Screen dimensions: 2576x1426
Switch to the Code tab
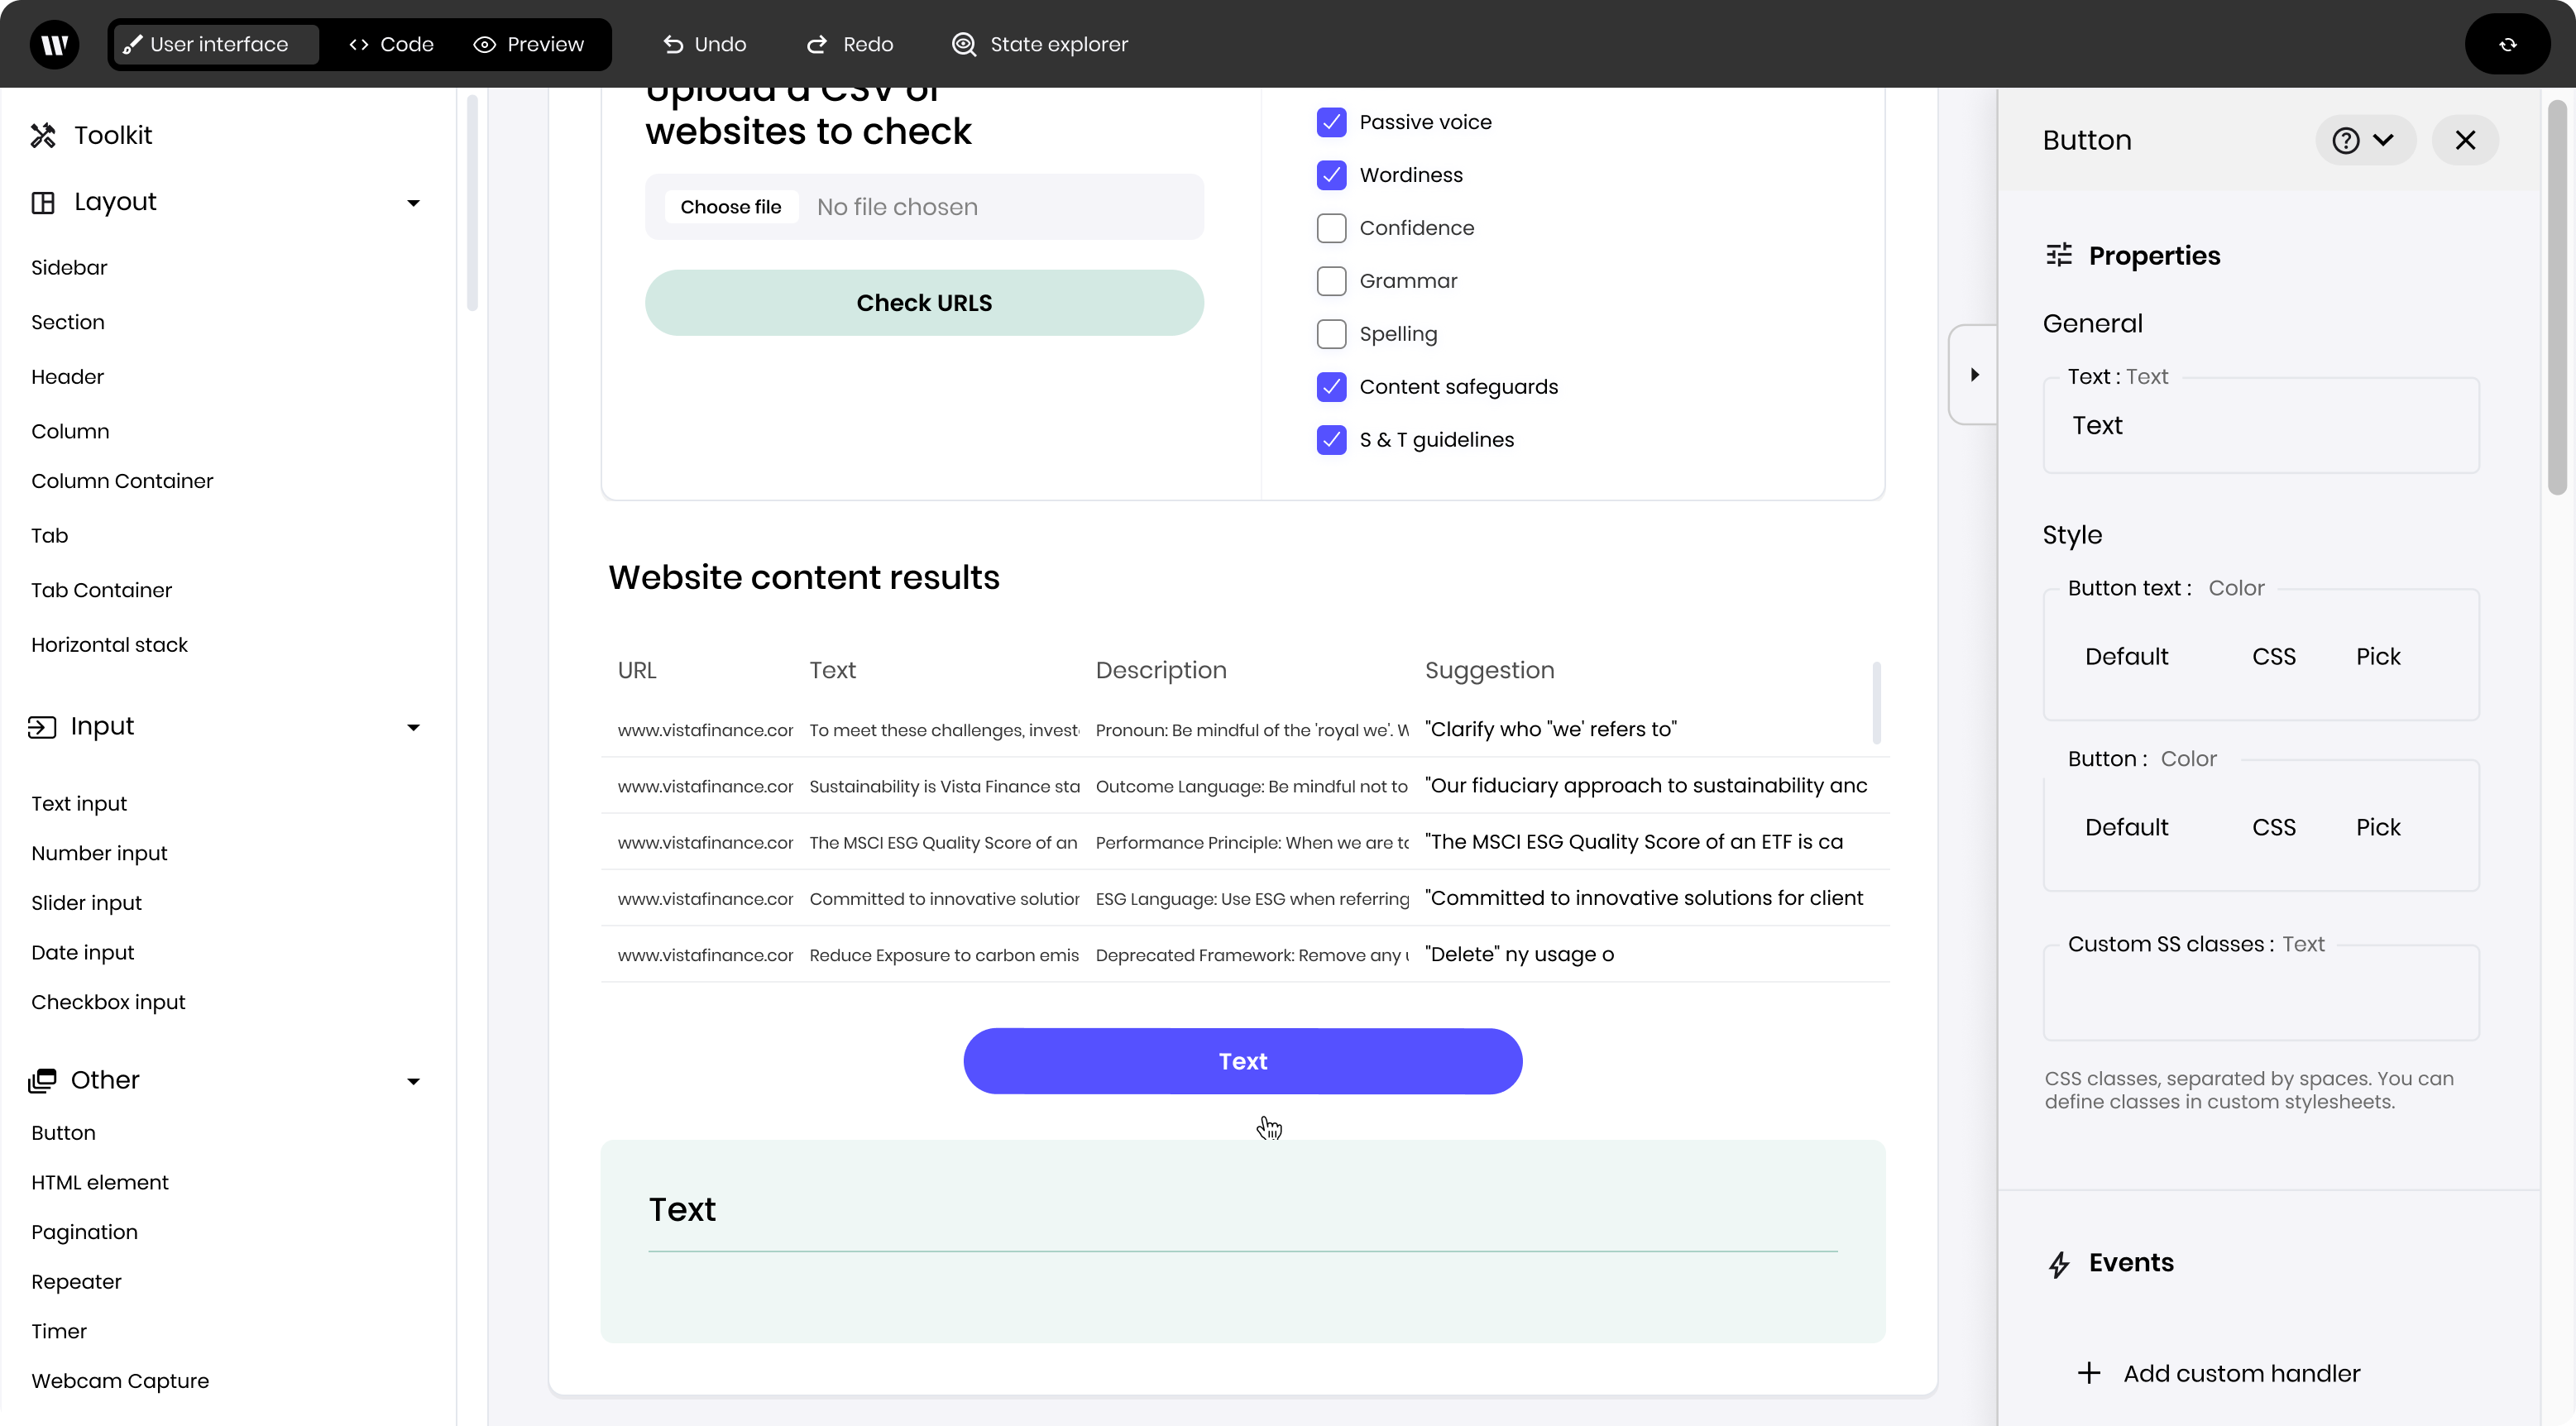pyautogui.click(x=391, y=44)
